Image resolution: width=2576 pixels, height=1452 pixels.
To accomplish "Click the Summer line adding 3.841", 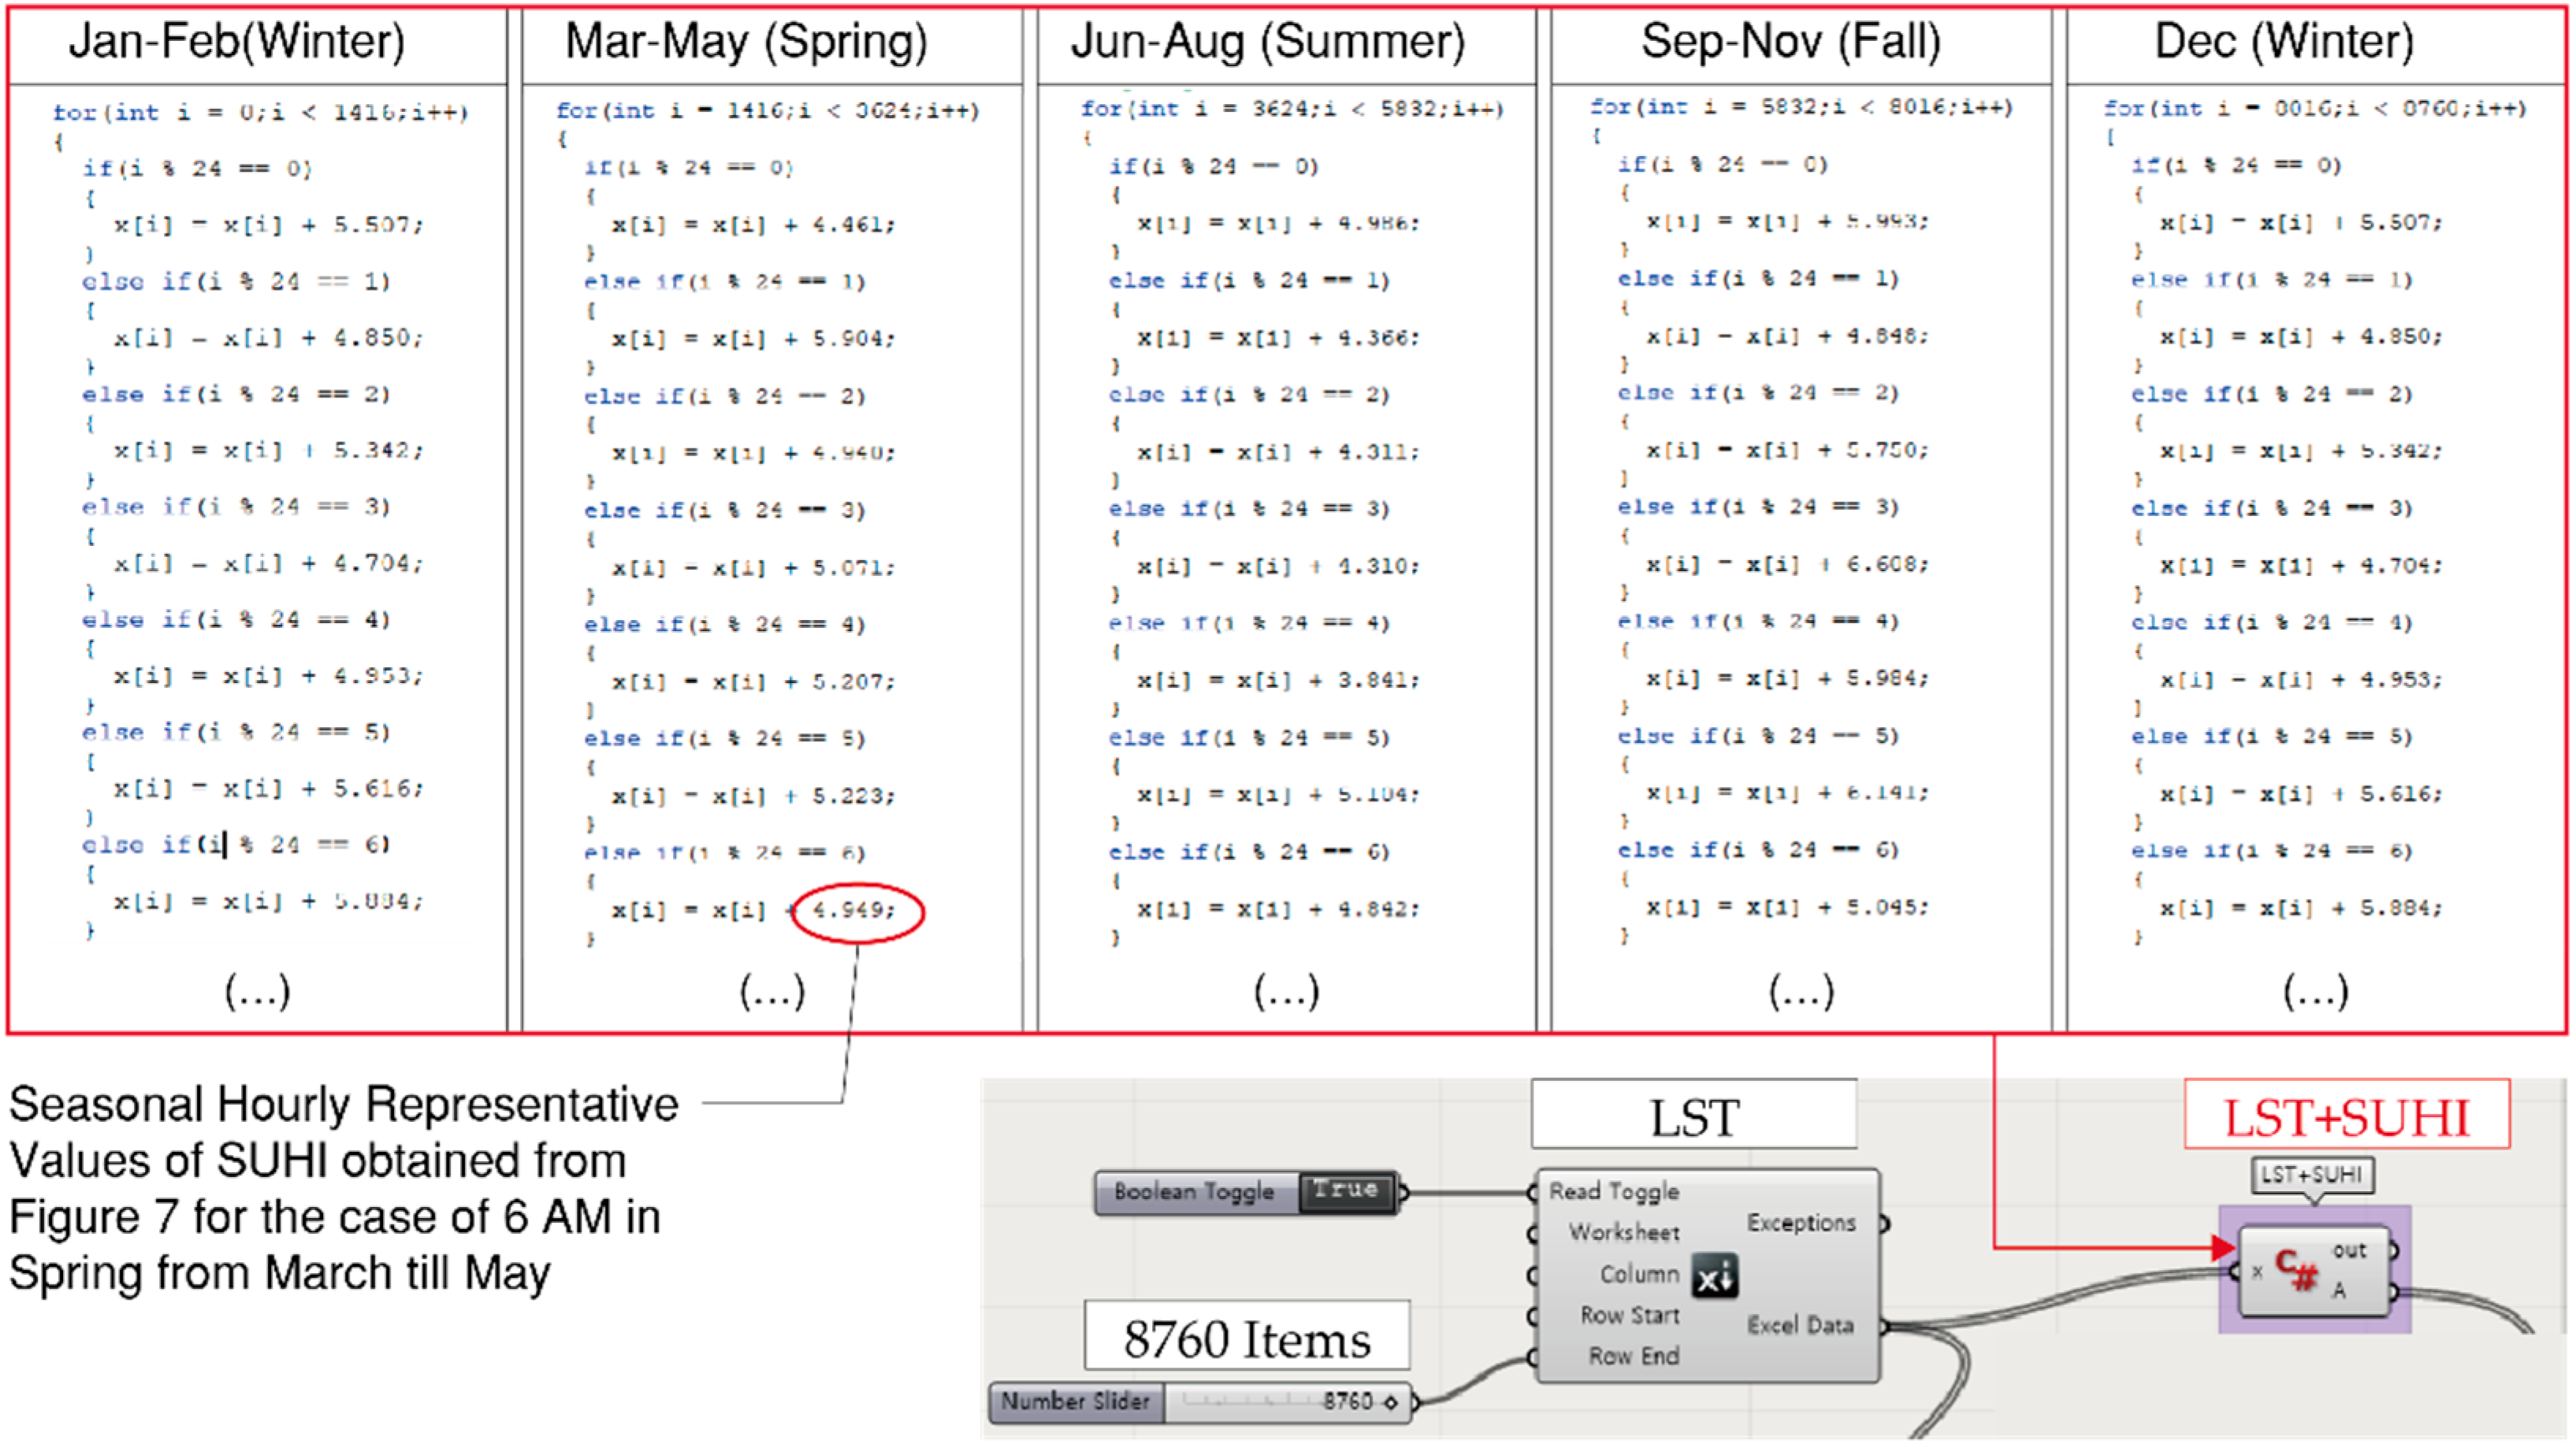I will [1278, 681].
